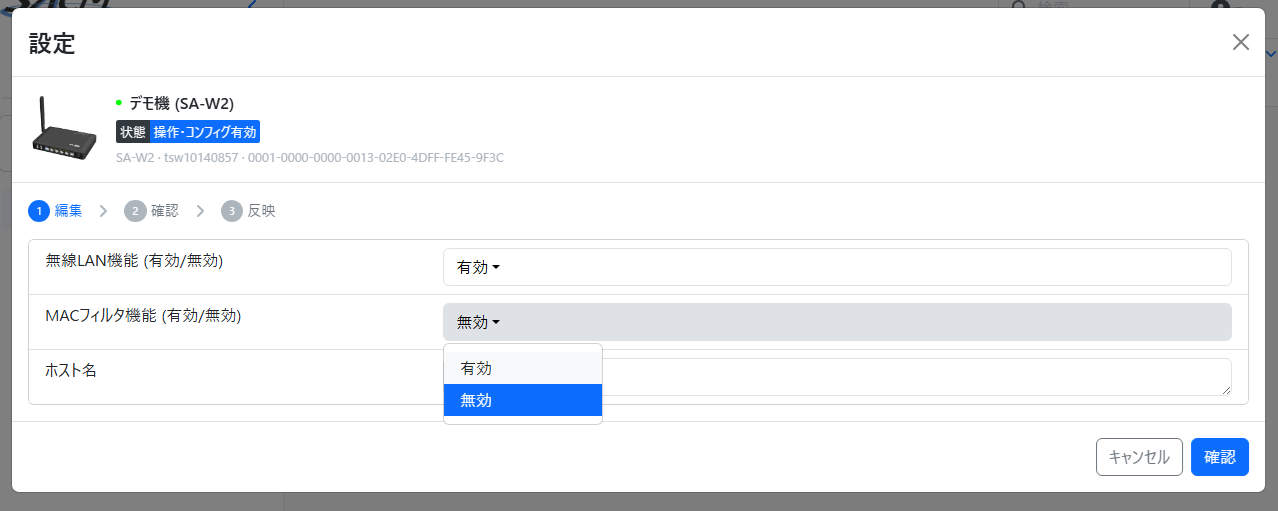Collapse the MACフィルタ機能 dropdown
The image size is (1278, 511).
click(x=836, y=322)
